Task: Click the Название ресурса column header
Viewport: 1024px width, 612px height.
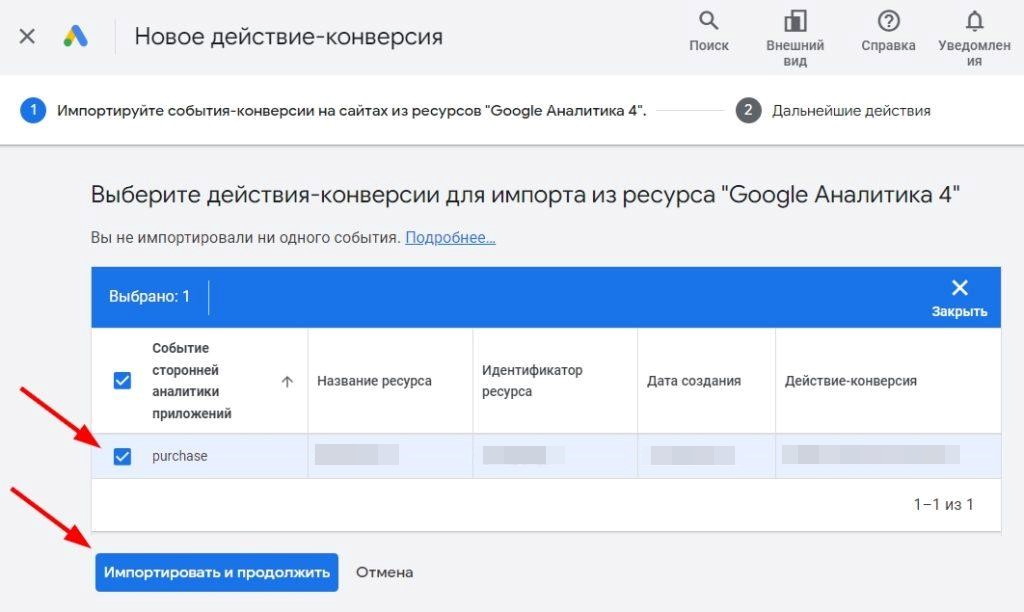Action: 374,381
